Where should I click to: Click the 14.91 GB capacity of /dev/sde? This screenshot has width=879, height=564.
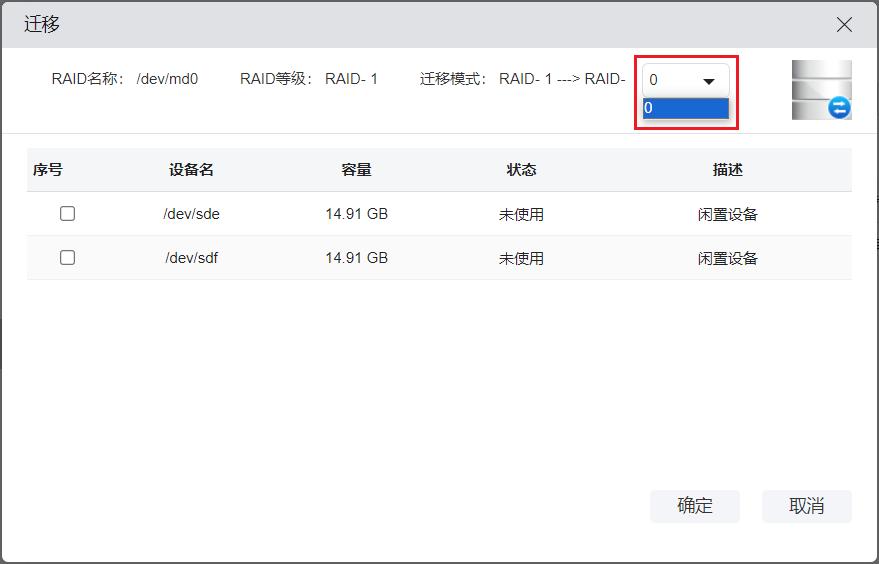pos(356,214)
